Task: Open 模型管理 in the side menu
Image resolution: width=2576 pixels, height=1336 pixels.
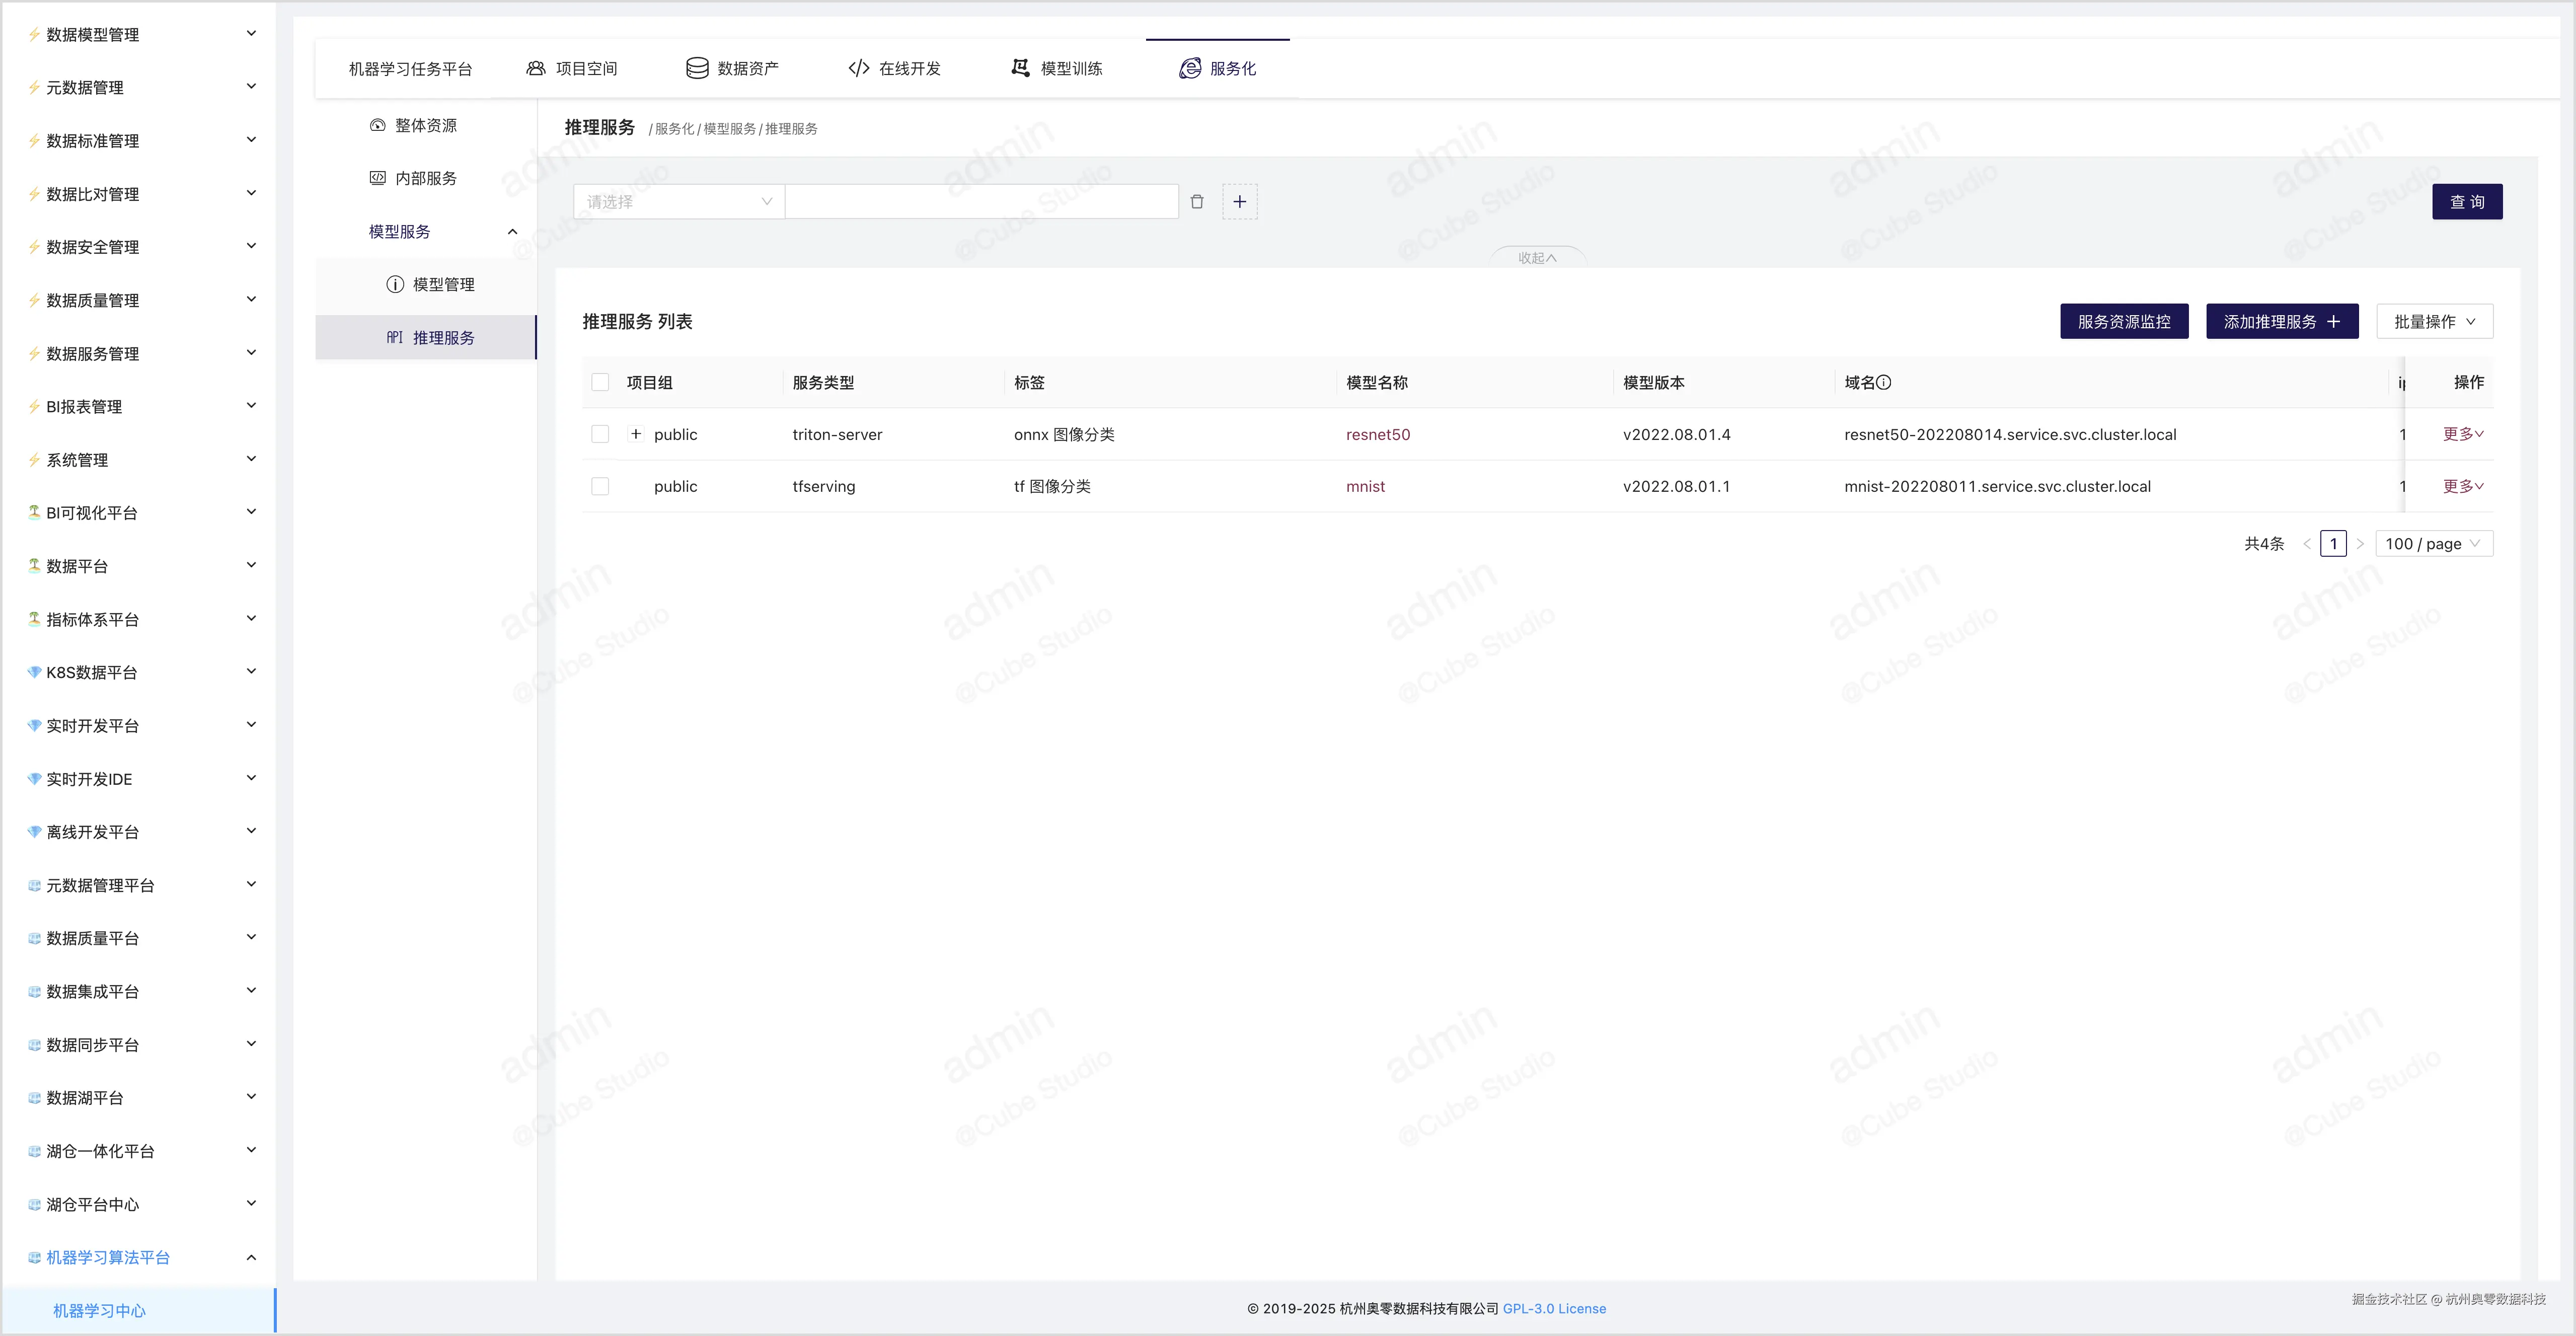Action: click(443, 284)
